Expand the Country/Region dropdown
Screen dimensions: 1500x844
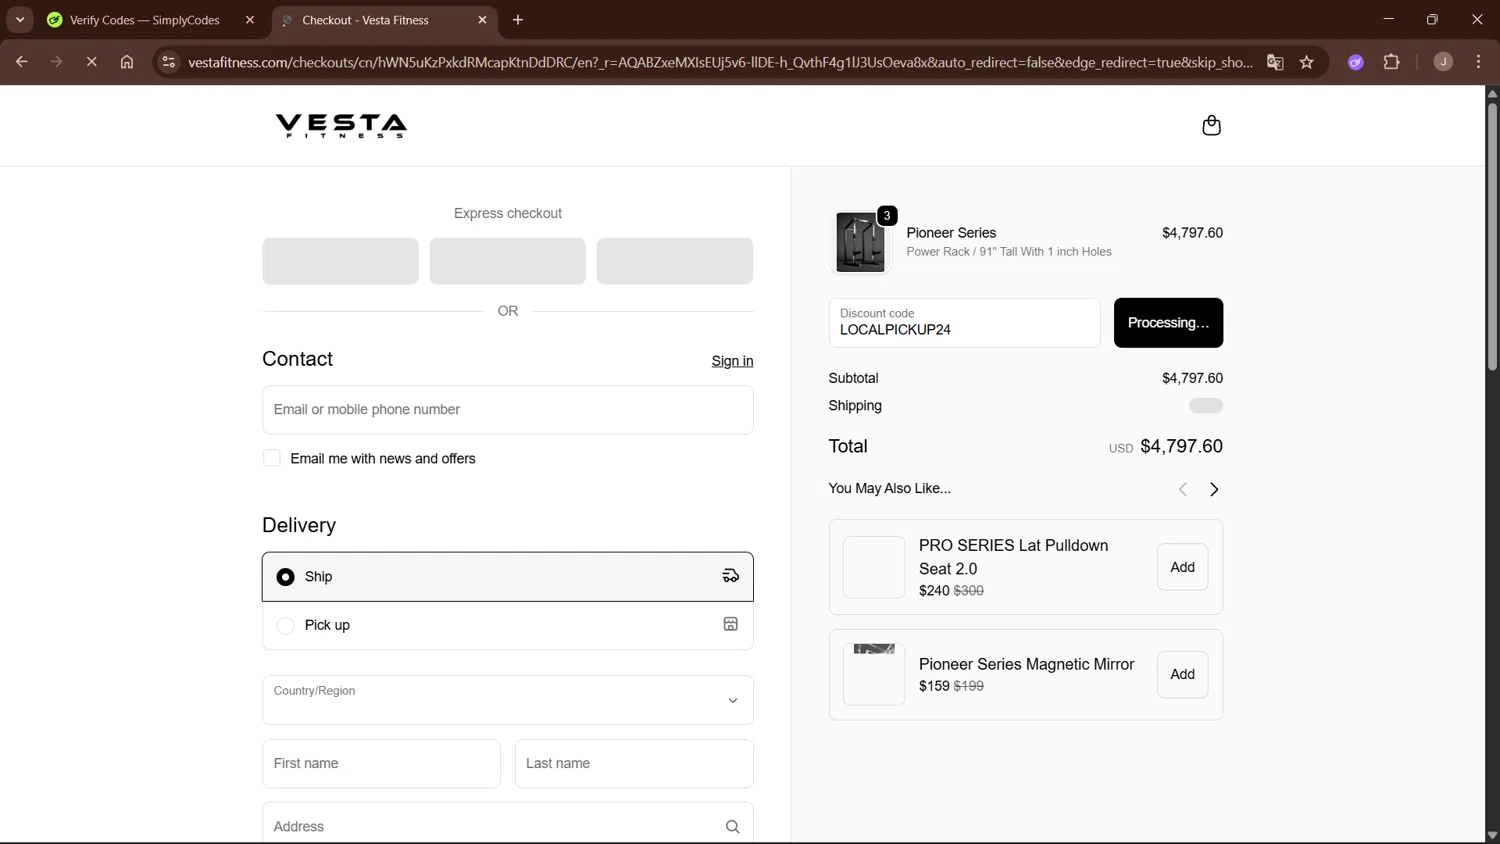coord(508,700)
